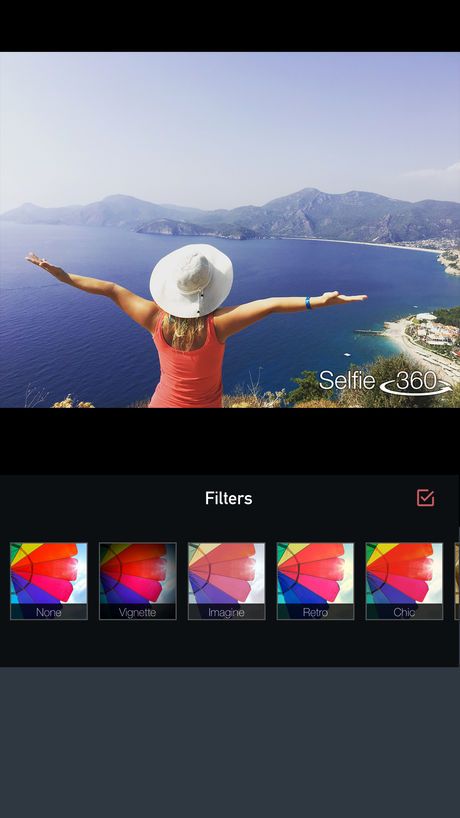Apply the Retro filter

tap(315, 581)
